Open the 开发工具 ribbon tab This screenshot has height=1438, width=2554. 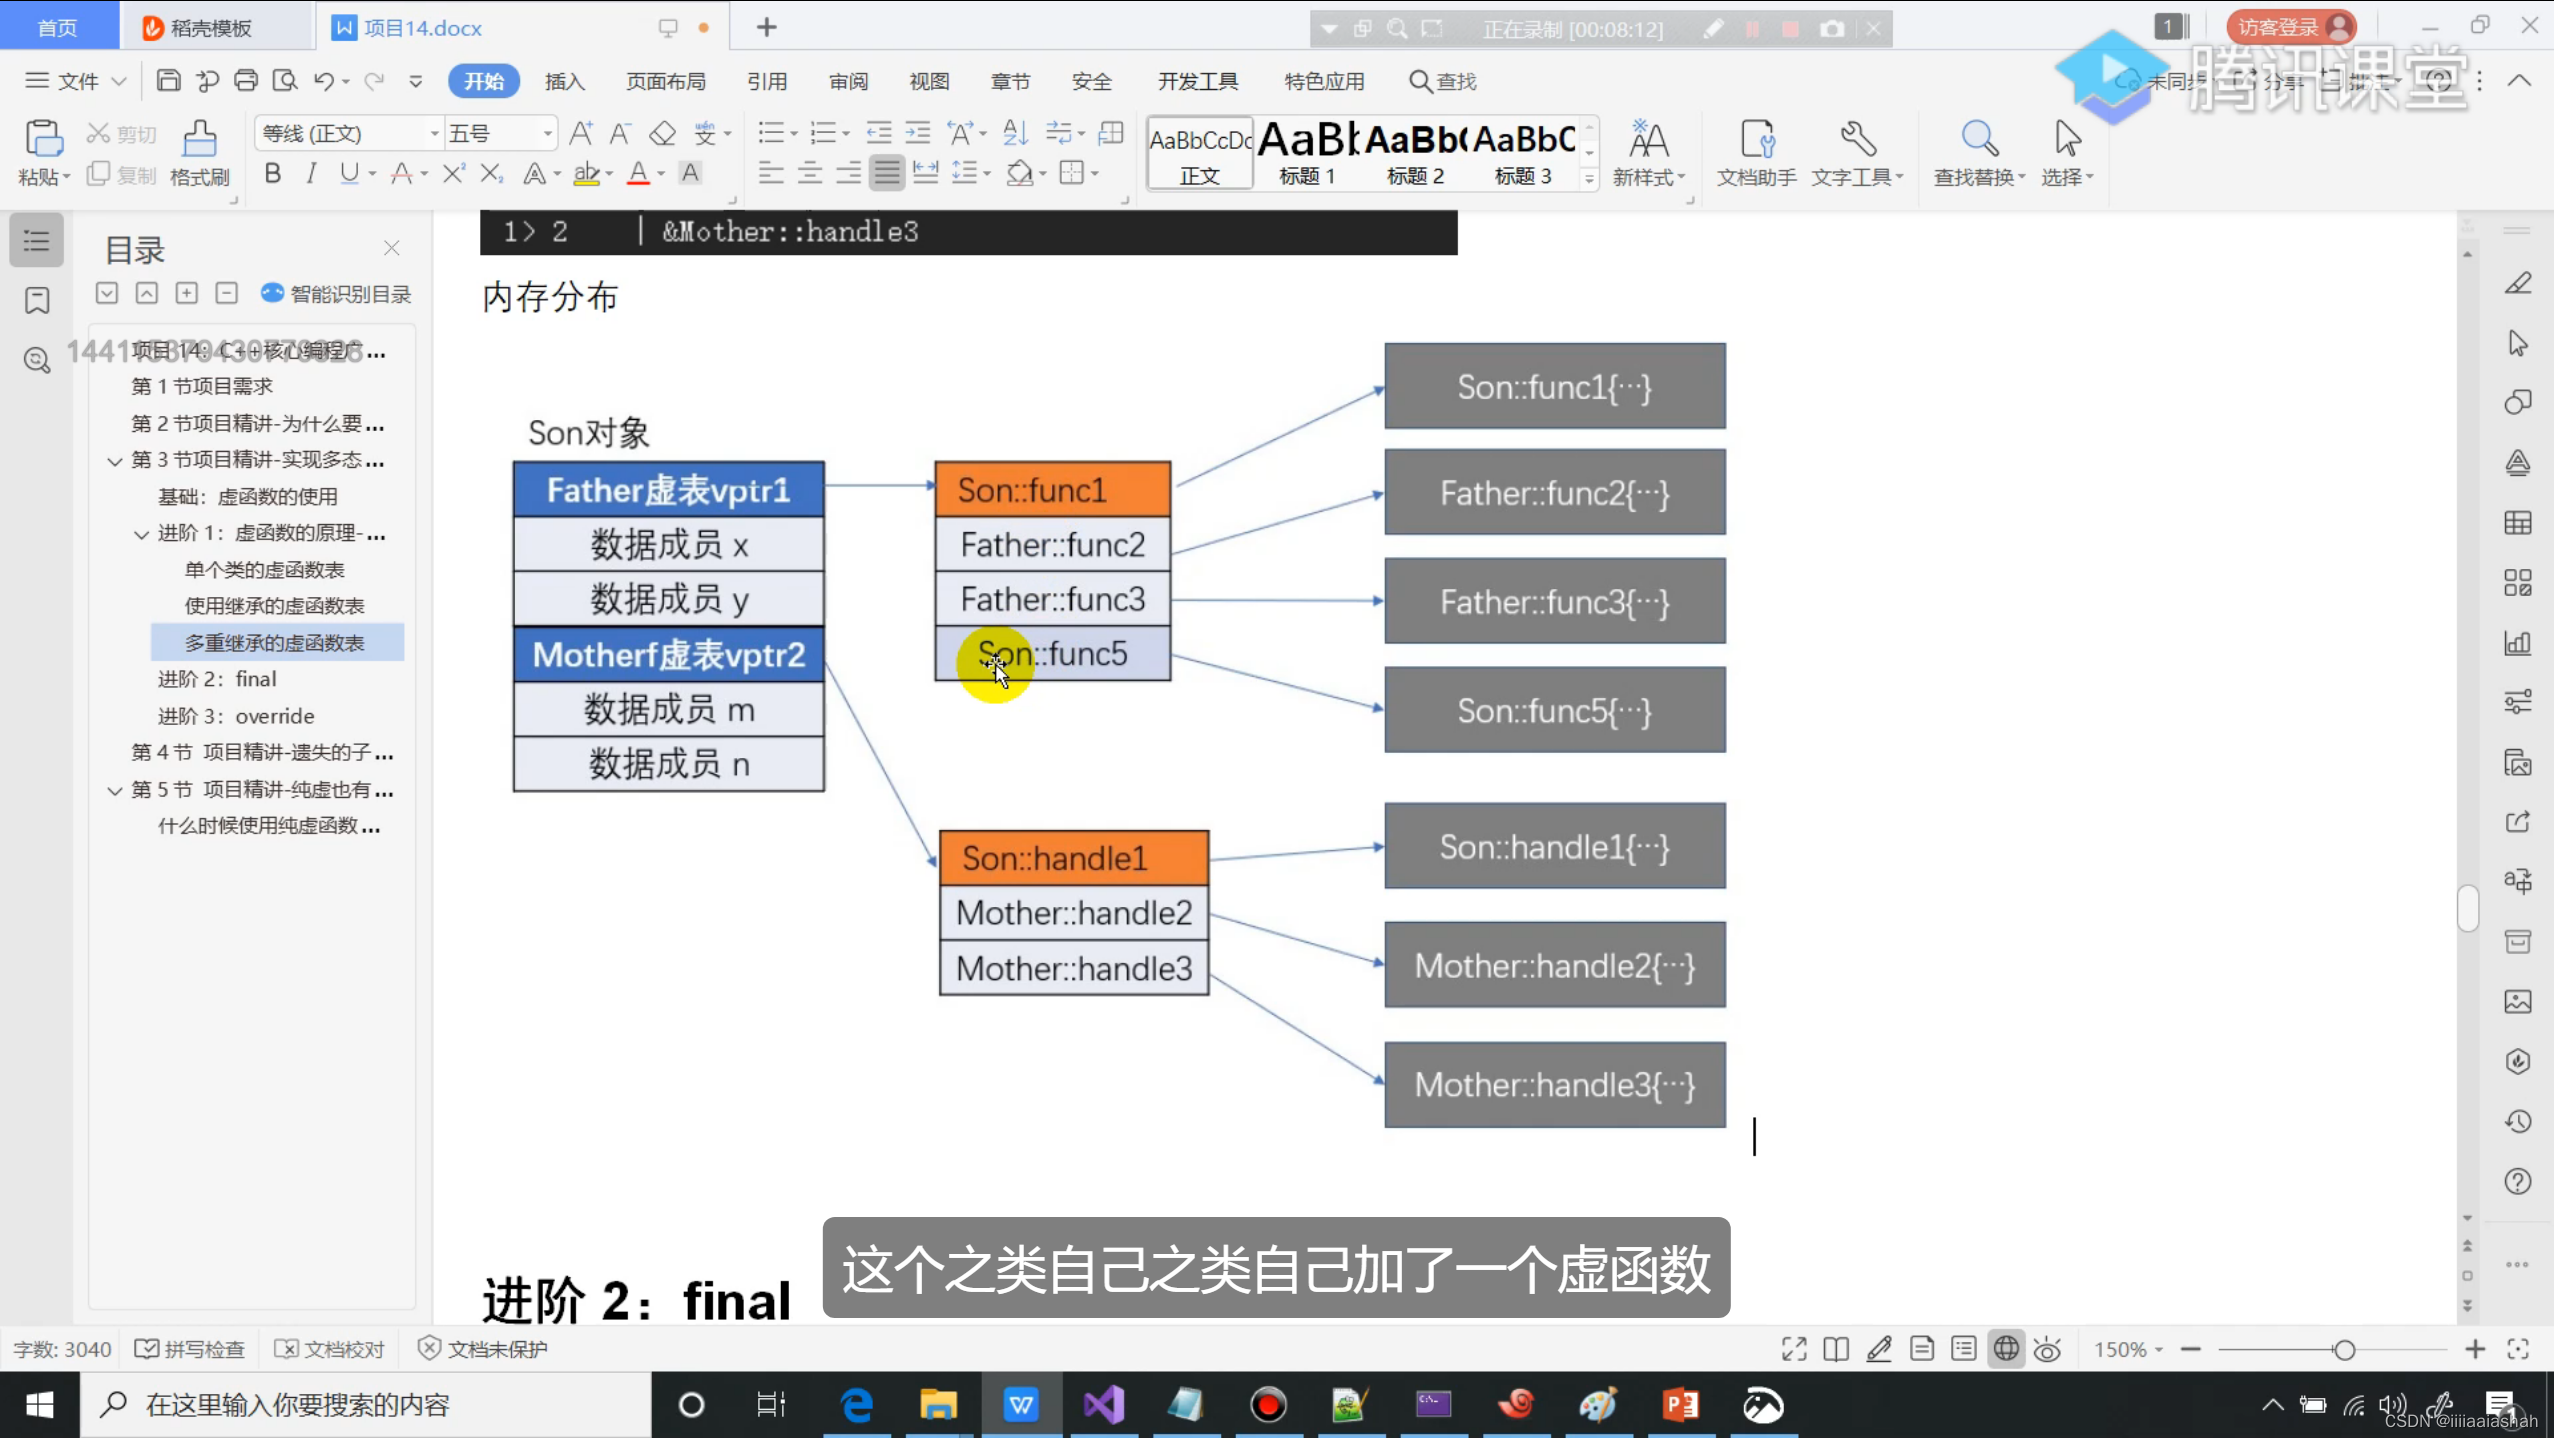[x=1198, y=81]
